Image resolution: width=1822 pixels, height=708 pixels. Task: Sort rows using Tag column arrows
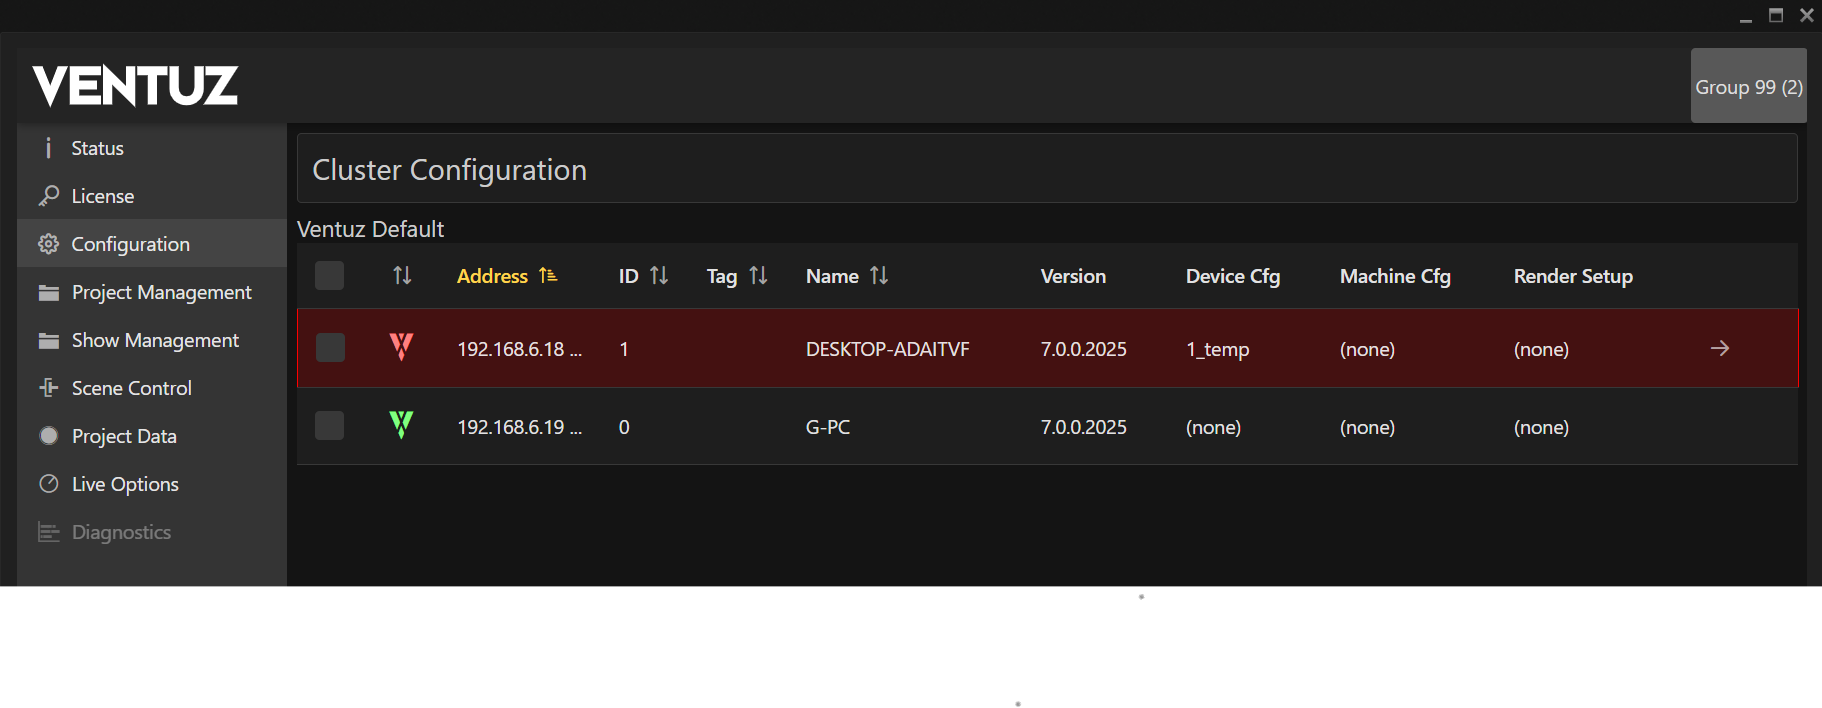(x=758, y=276)
